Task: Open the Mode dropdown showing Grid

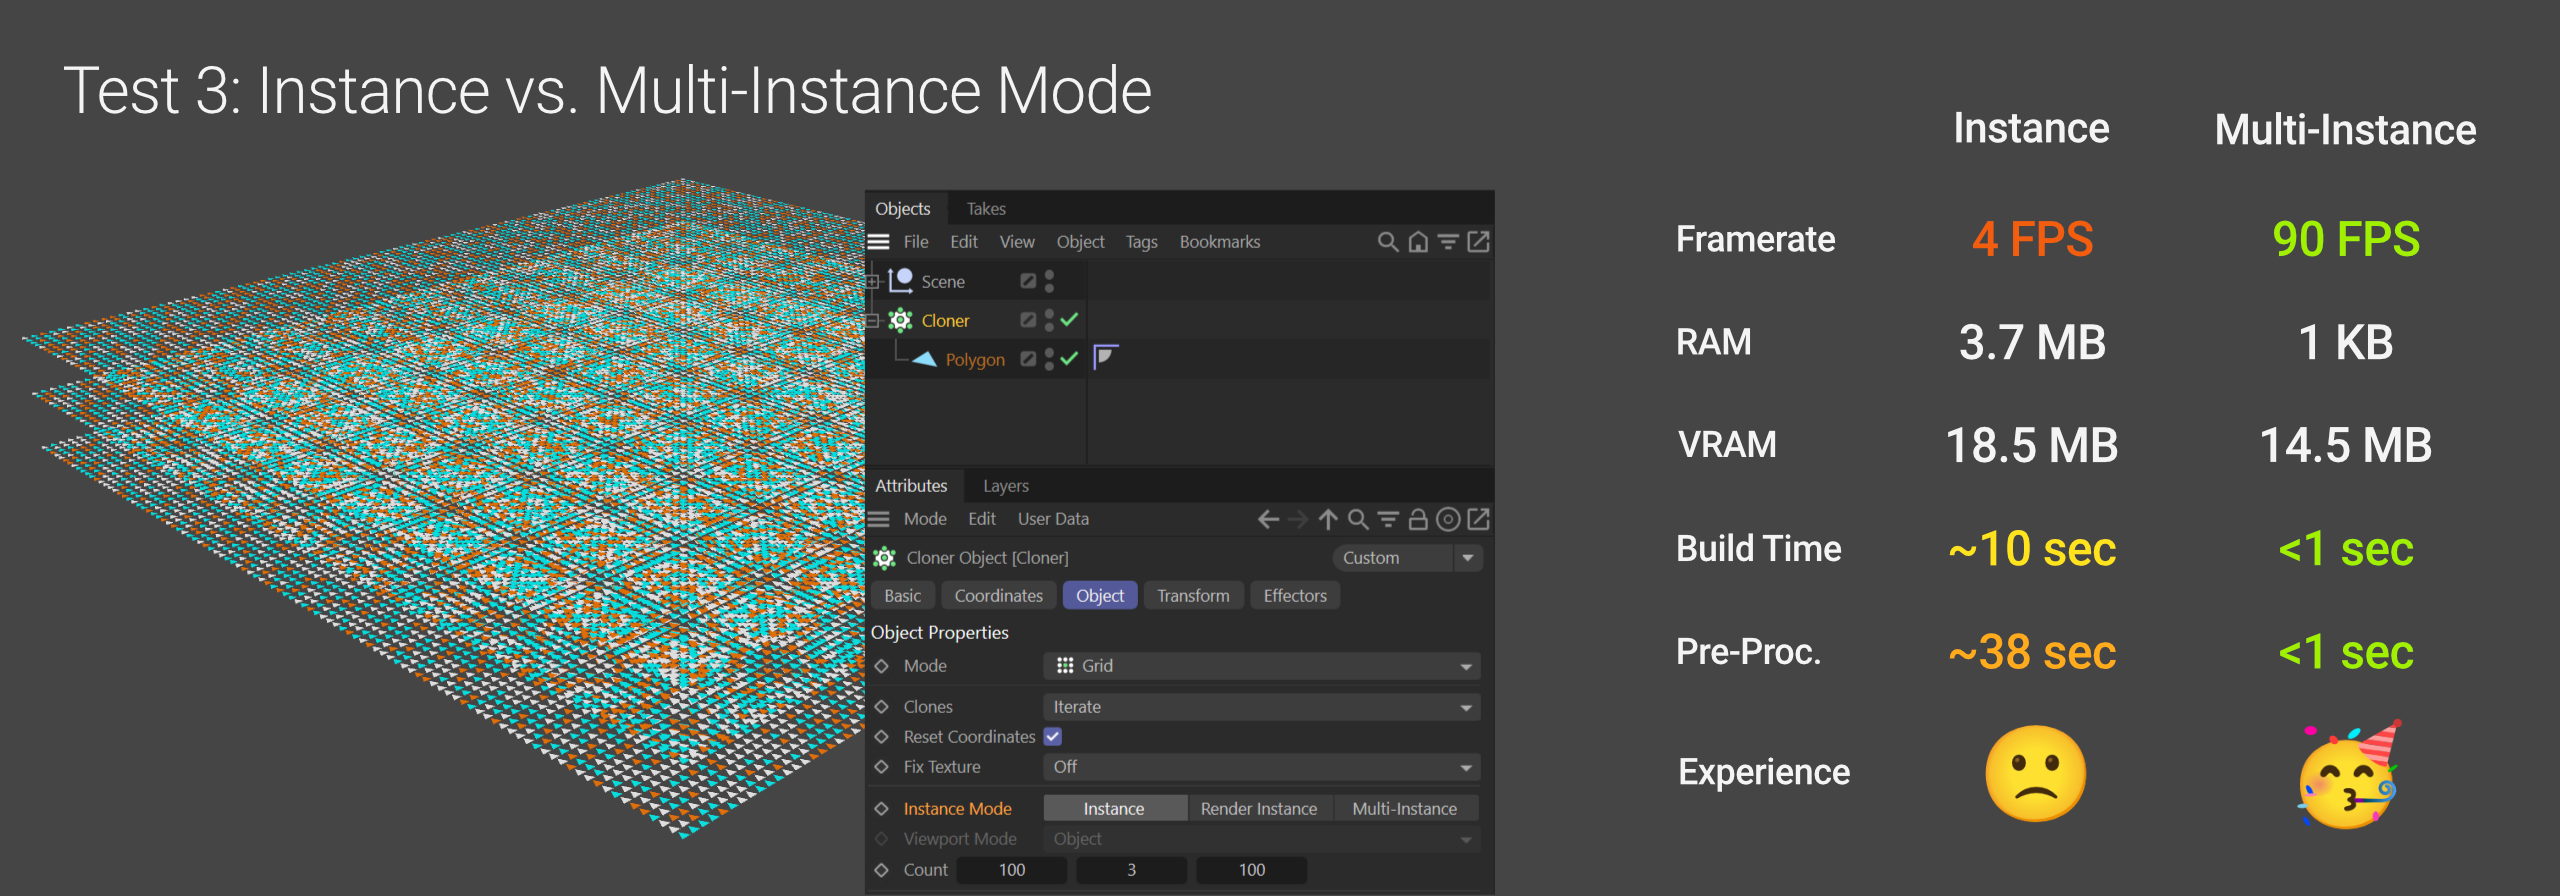Action: click(x=1261, y=666)
